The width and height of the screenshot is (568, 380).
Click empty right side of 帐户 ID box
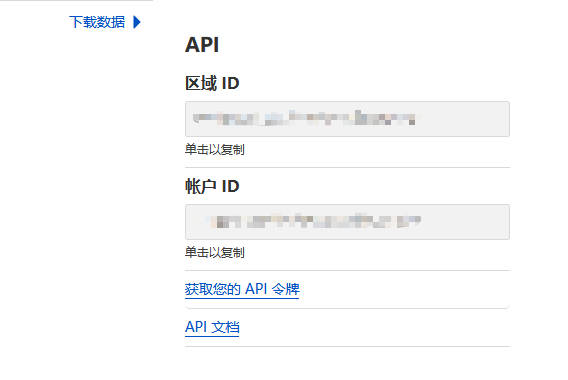pos(465,222)
